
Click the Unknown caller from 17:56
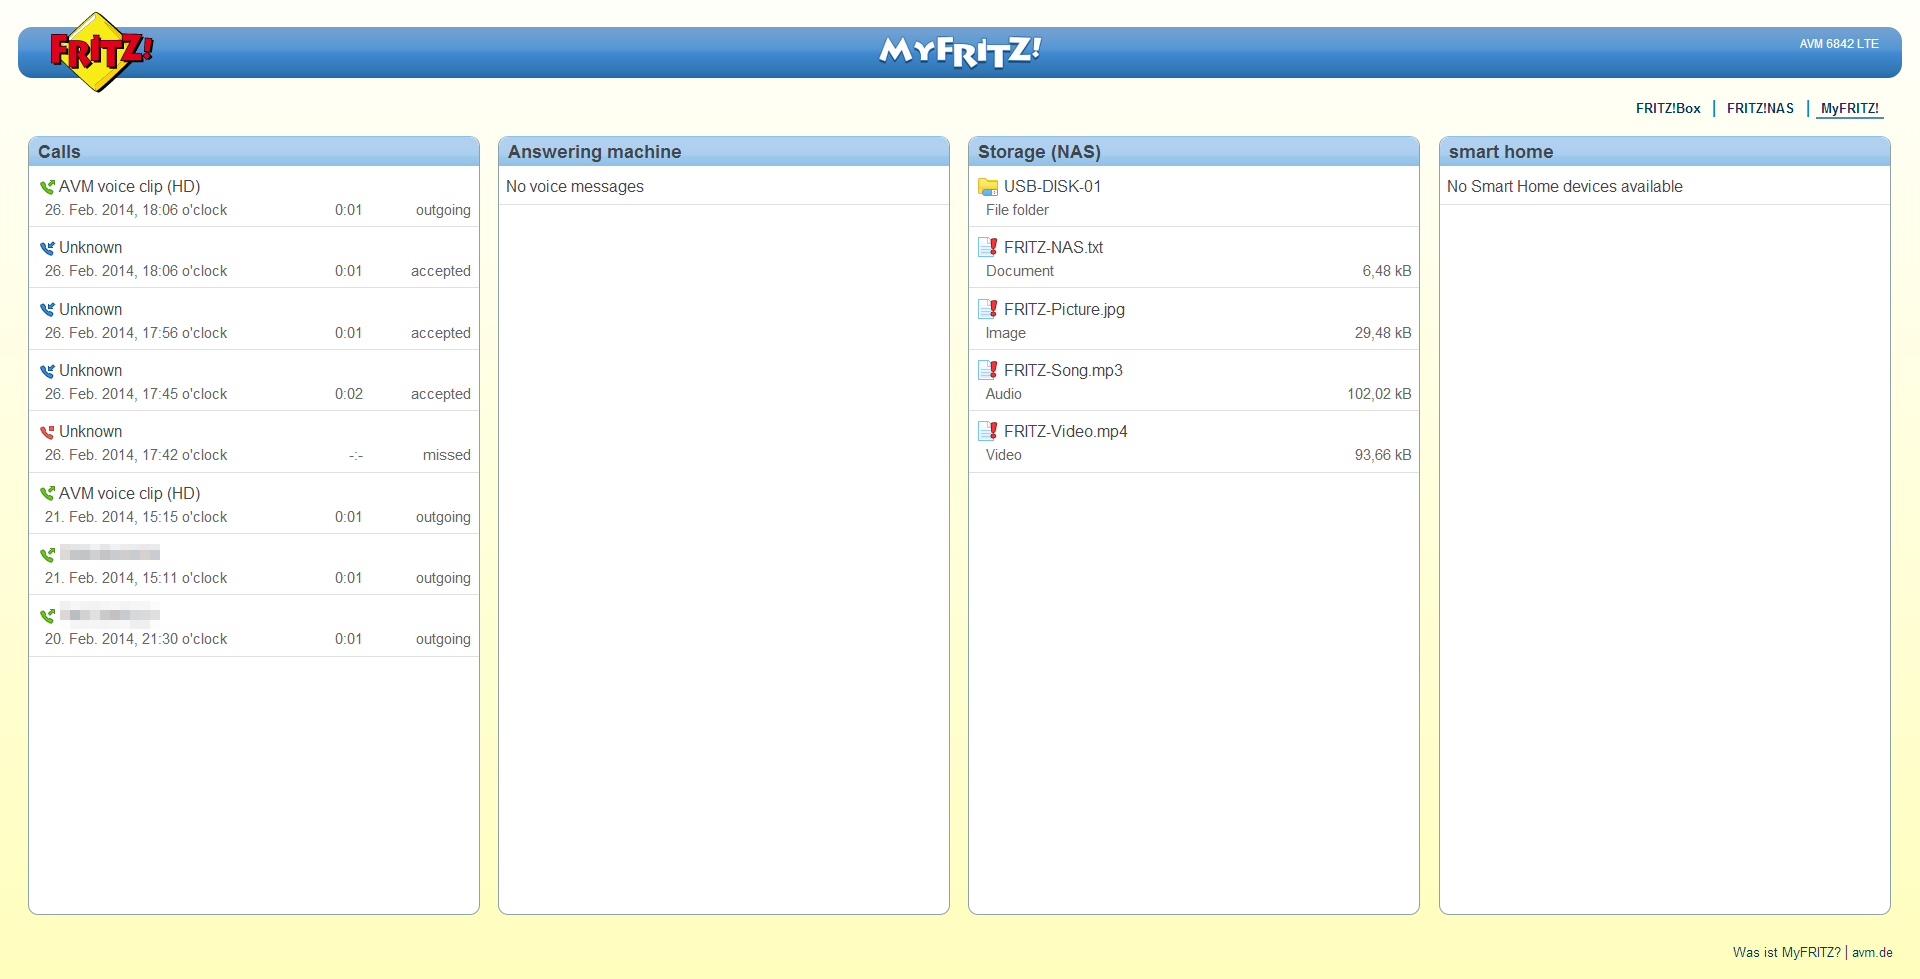[x=90, y=309]
